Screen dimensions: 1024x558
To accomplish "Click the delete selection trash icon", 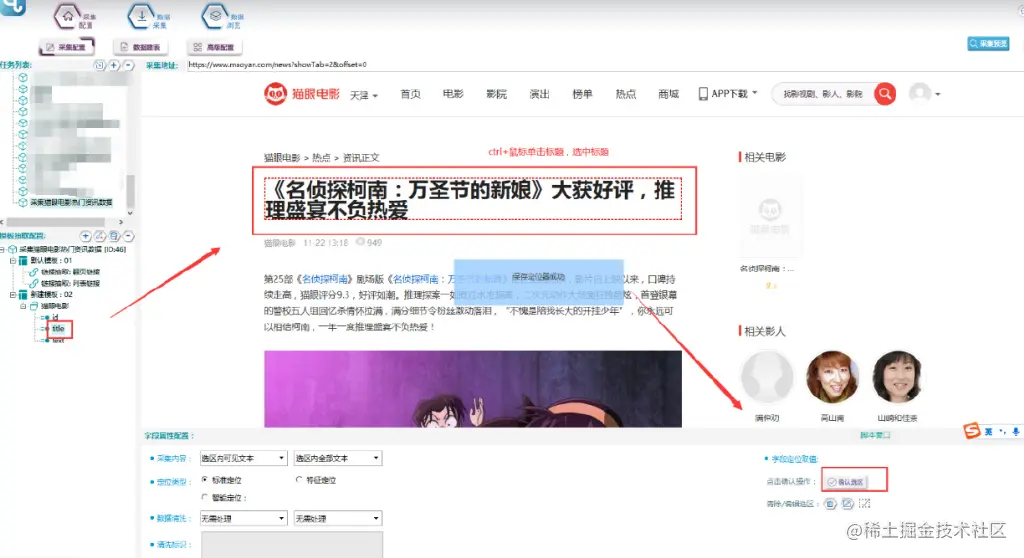I will [830, 504].
